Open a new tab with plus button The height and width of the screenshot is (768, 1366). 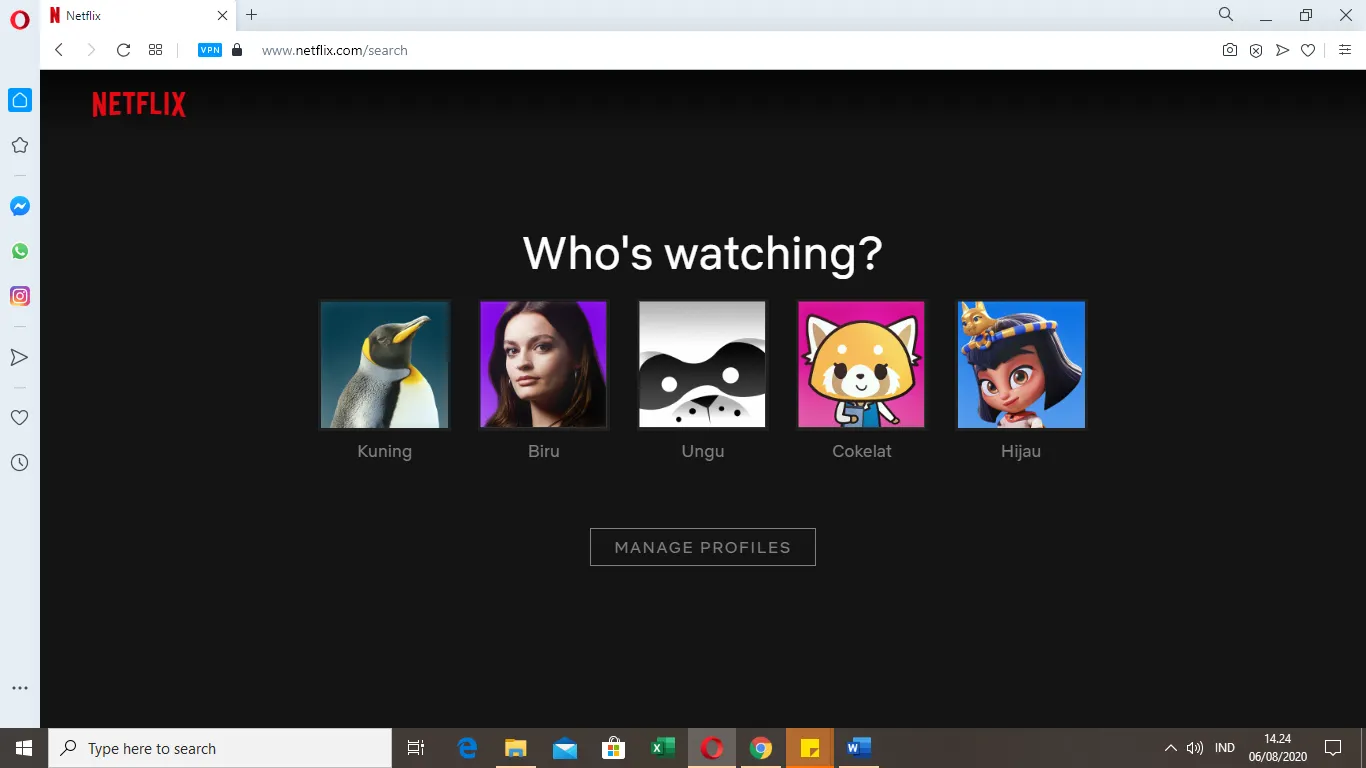pyautogui.click(x=252, y=15)
